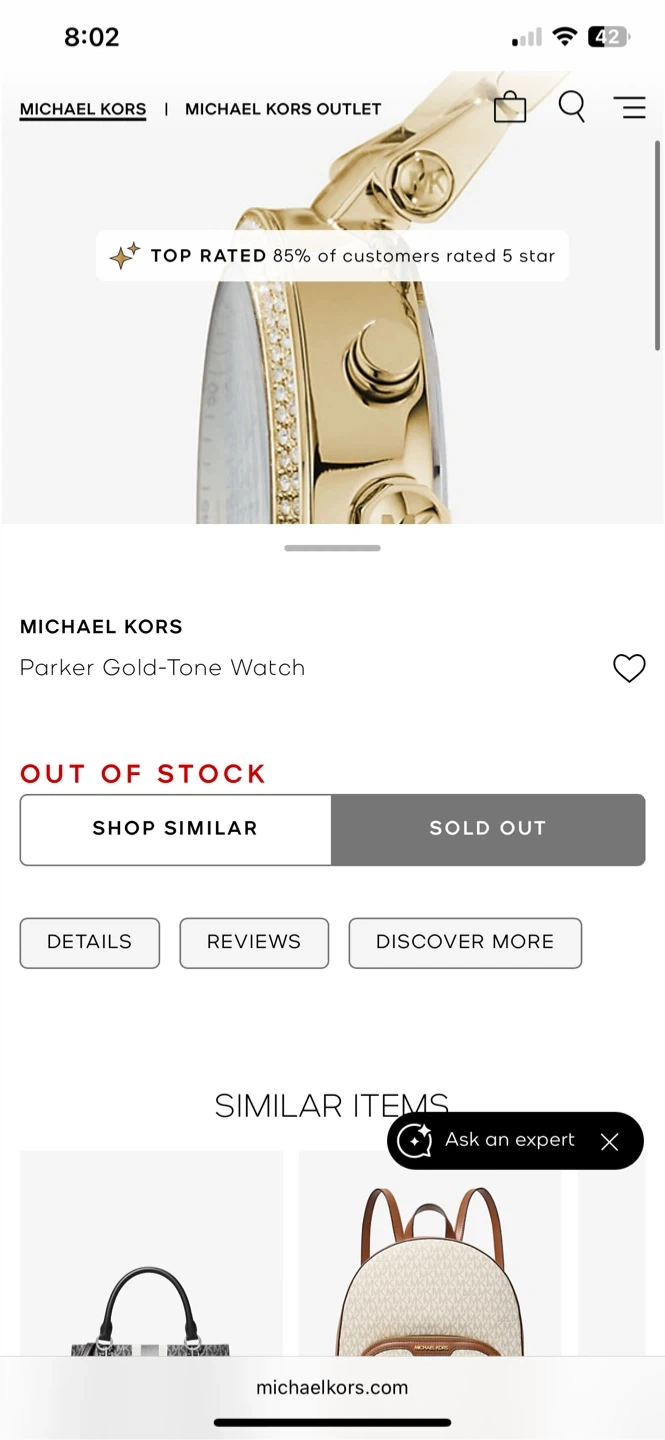Tap the michaelkors.com address bar
The image size is (665, 1440).
(x=332, y=1387)
